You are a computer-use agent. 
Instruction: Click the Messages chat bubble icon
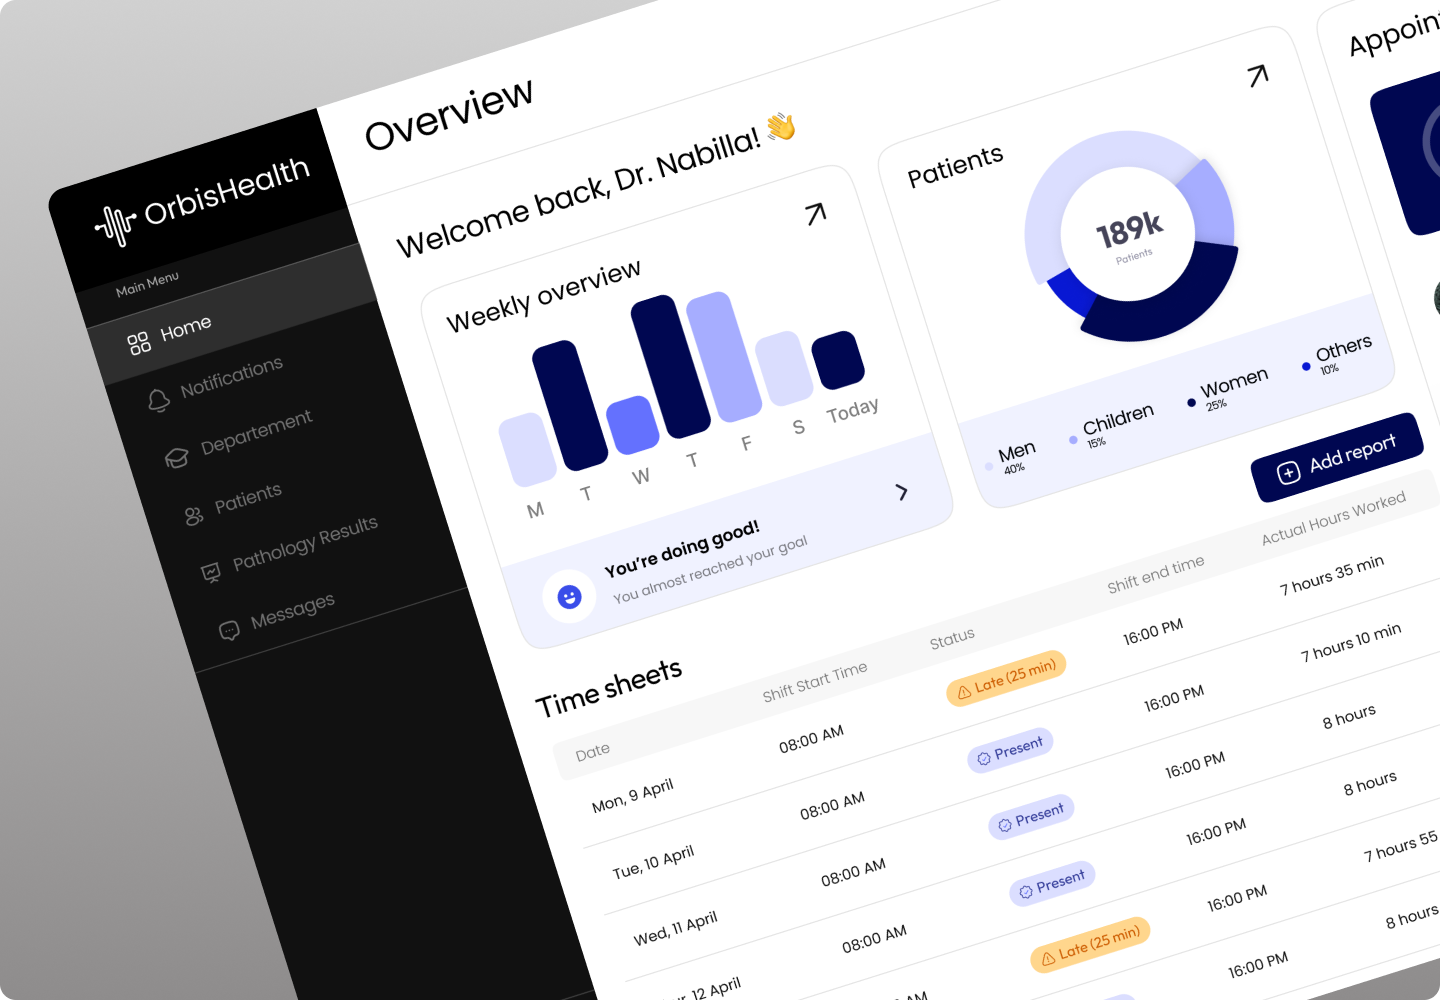pyautogui.click(x=229, y=629)
